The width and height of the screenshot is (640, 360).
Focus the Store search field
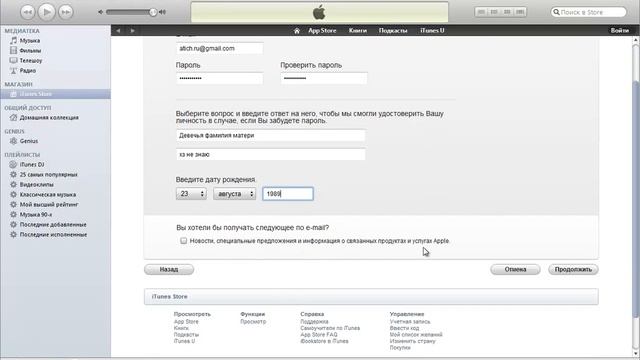588,12
